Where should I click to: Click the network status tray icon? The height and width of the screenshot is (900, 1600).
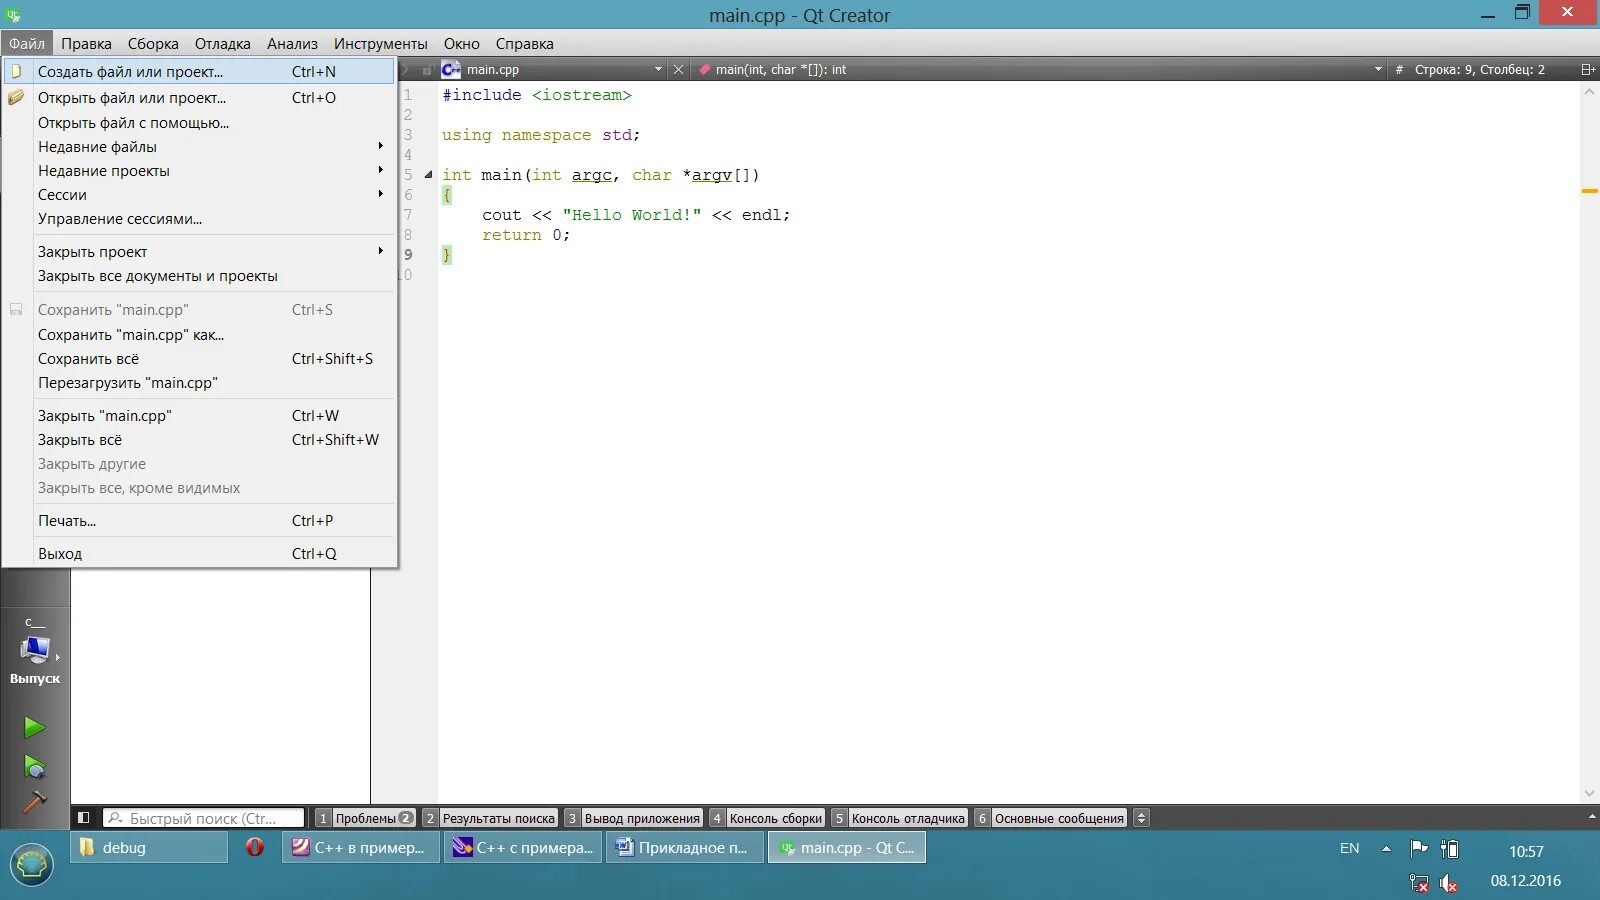tap(1418, 883)
